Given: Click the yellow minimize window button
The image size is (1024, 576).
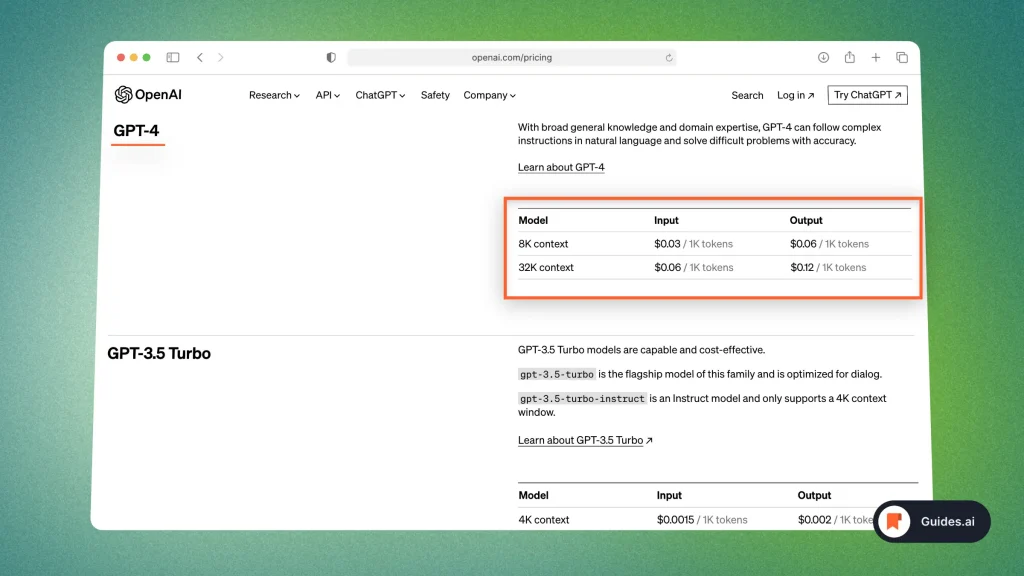Looking at the screenshot, I should click(134, 57).
